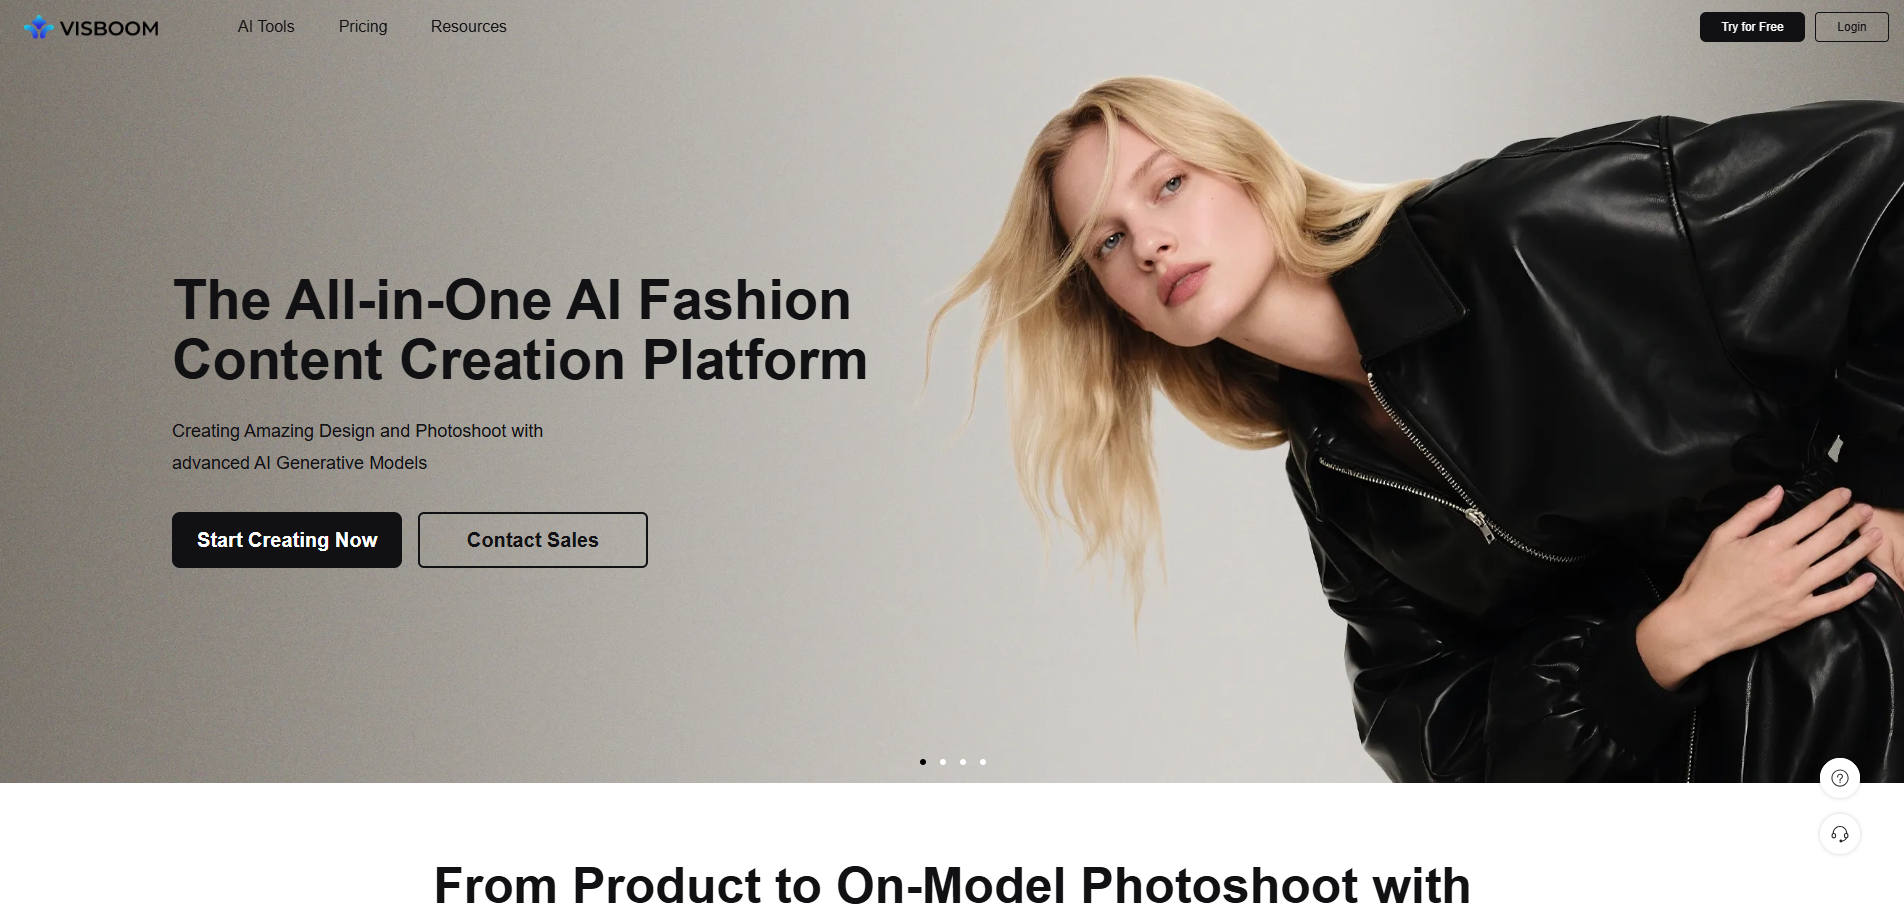Open the help question mark icon
Viewport: 1904px width, 914px height.
coord(1839,778)
